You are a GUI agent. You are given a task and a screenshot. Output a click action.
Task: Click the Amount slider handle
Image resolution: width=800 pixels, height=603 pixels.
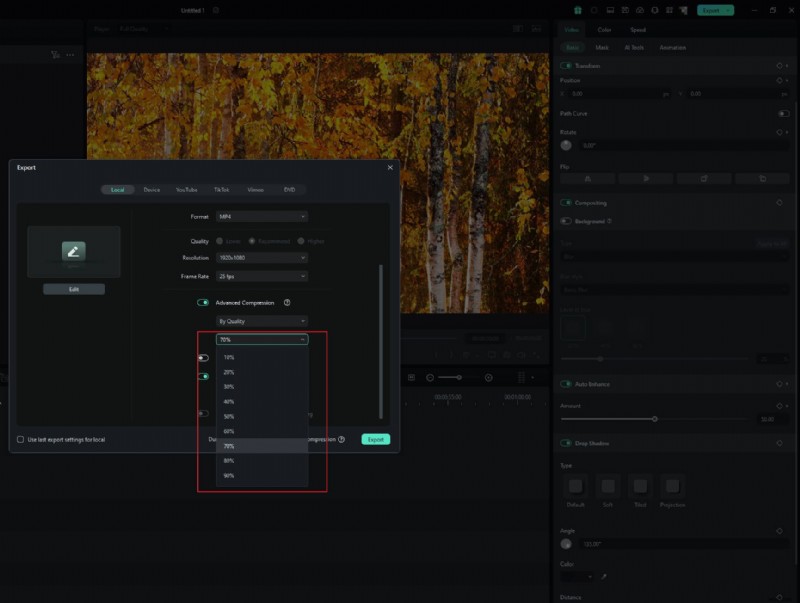point(655,419)
